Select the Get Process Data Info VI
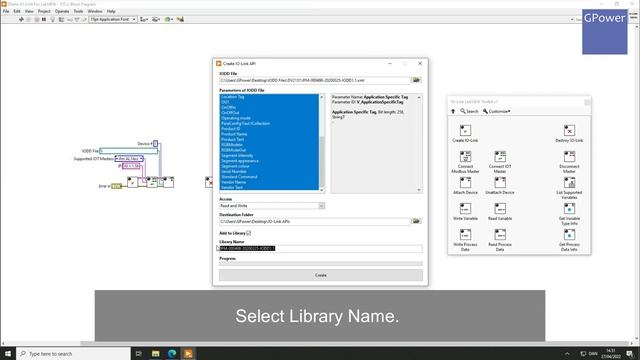 (x=569, y=235)
